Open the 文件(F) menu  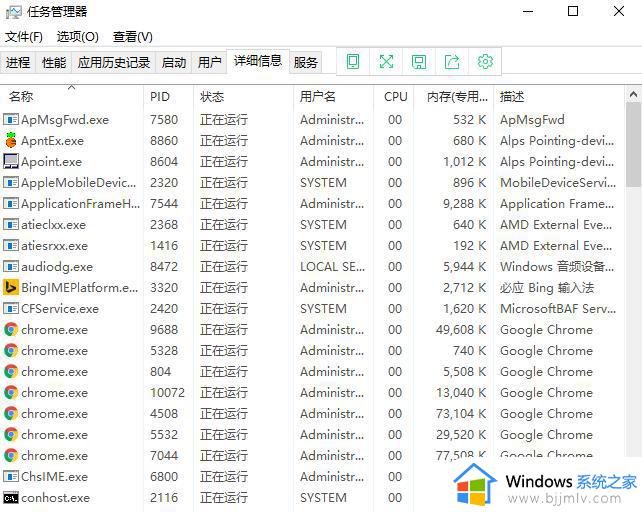24,37
